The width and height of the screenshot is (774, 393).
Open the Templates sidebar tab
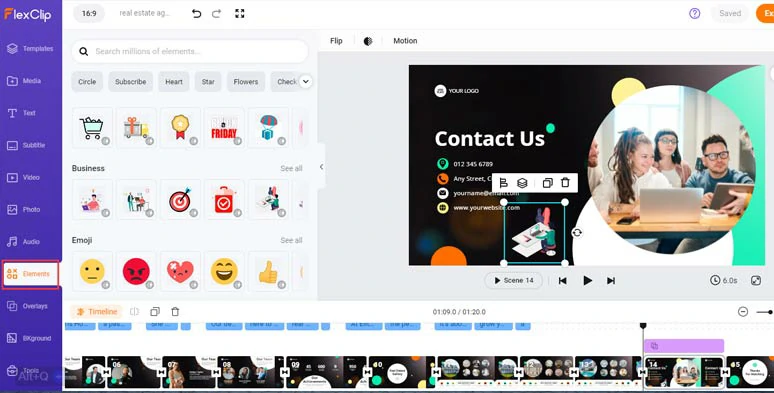(31, 48)
